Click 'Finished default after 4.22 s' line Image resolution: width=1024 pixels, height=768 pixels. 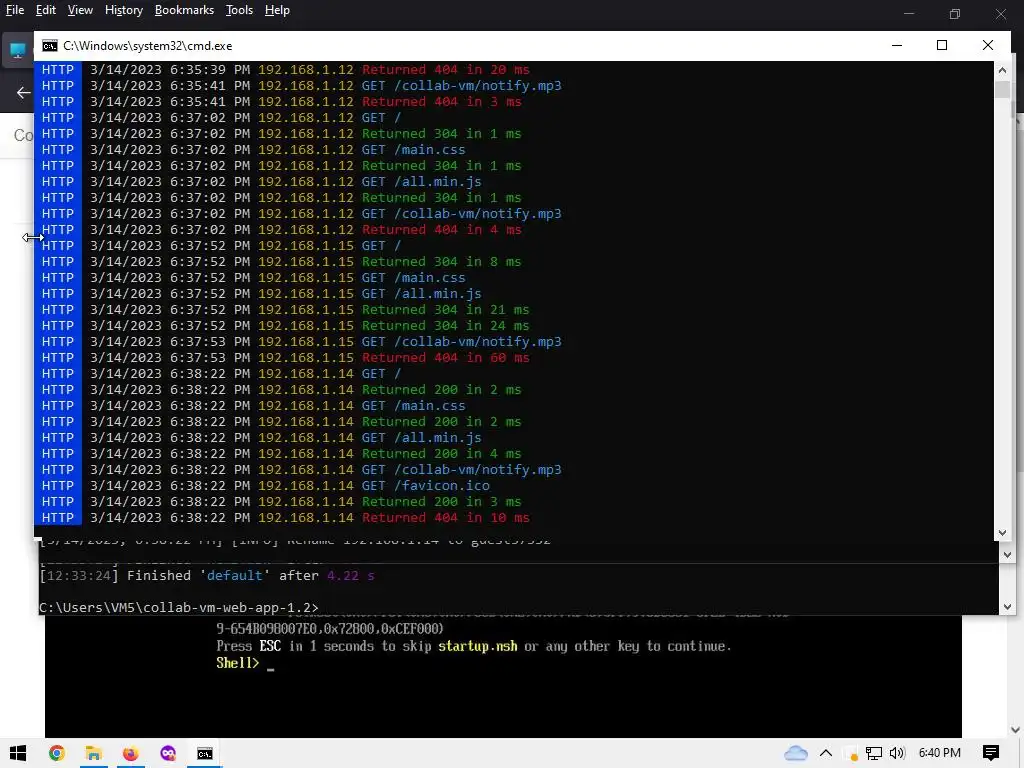(x=207, y=575)
